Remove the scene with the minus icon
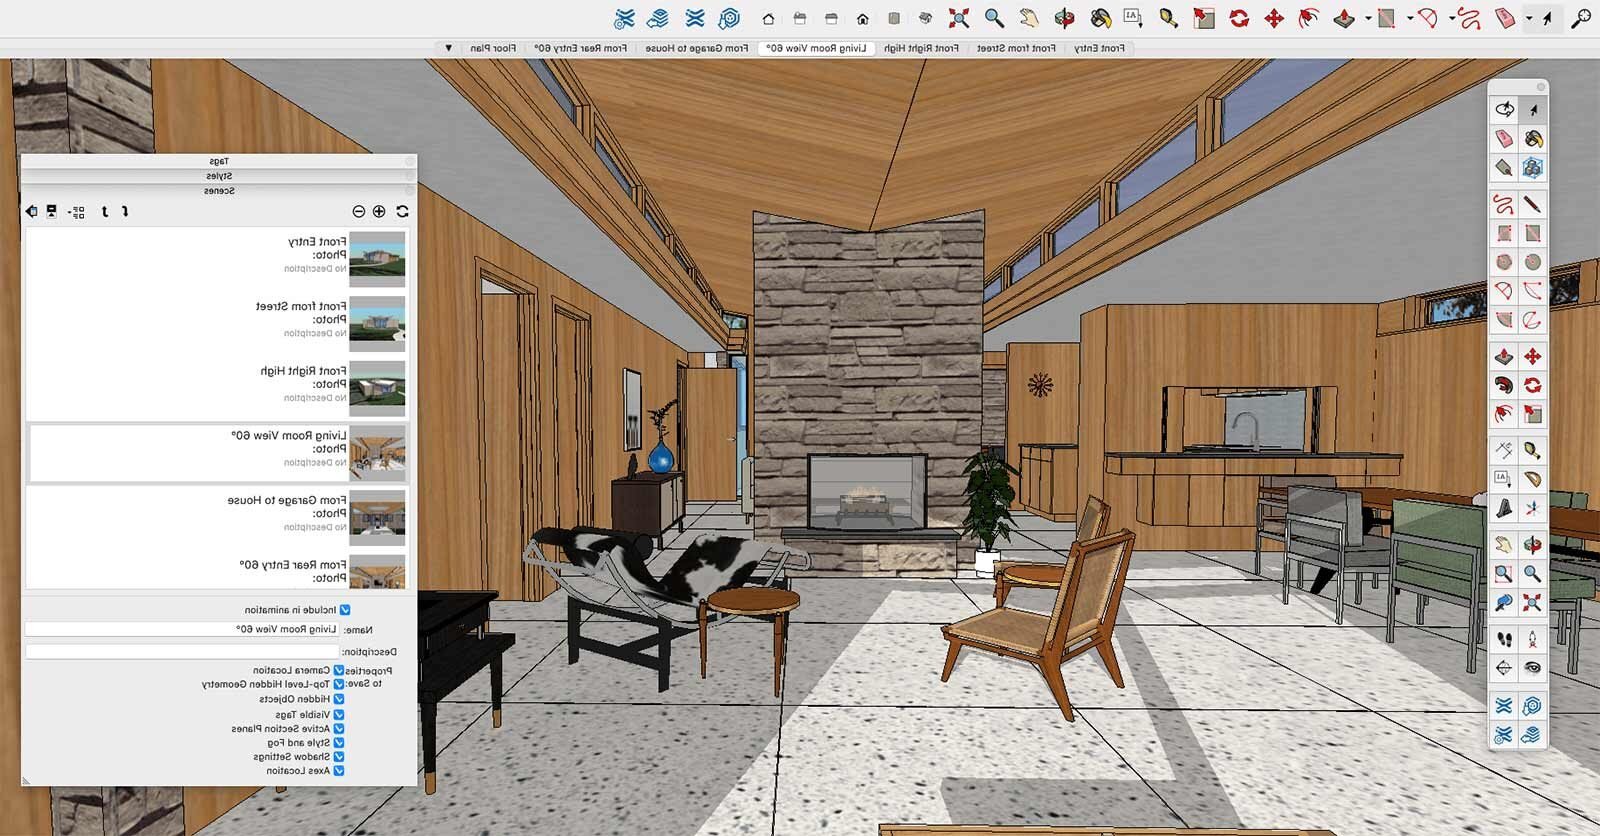 359,211
